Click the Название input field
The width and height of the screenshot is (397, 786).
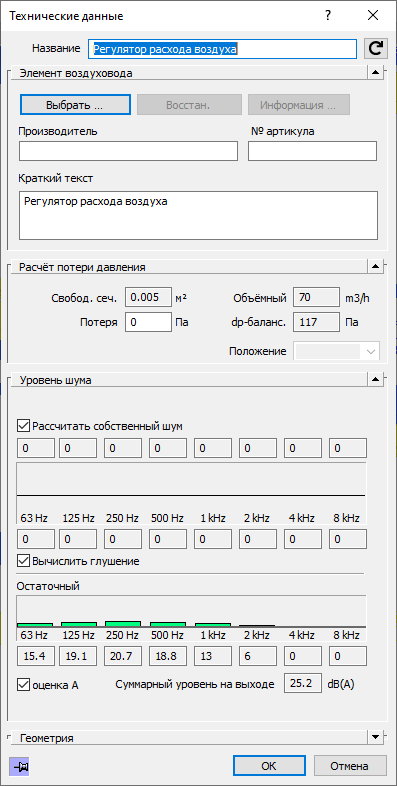223,49
